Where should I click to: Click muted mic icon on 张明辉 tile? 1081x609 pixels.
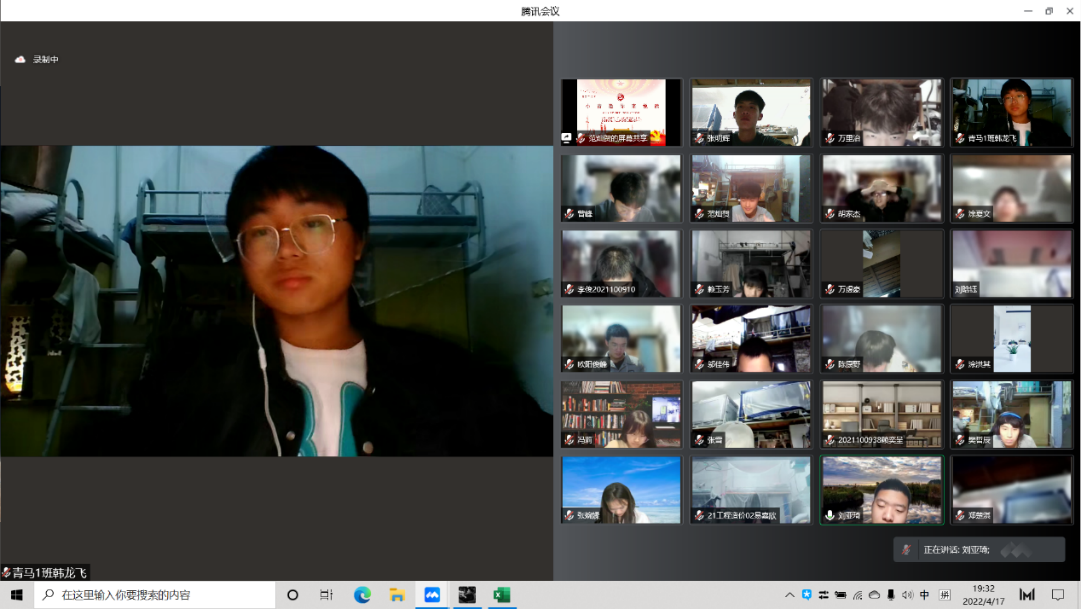[x=699, y=138]
